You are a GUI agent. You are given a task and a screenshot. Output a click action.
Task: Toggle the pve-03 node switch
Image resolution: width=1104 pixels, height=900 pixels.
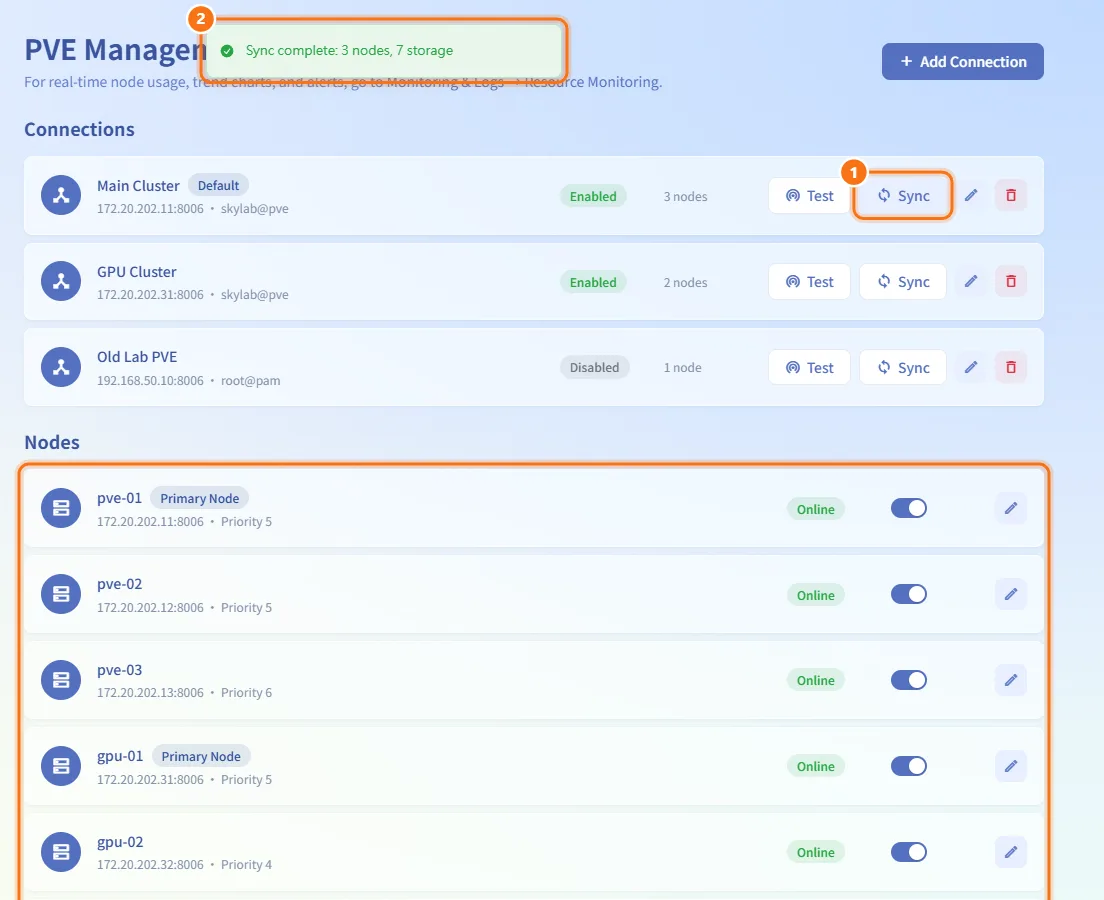coord(908,680)
